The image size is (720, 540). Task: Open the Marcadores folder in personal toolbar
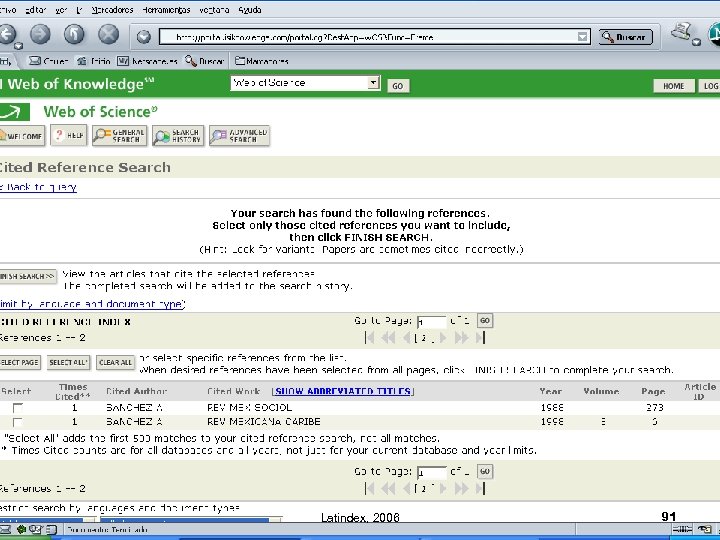point(261,61)
